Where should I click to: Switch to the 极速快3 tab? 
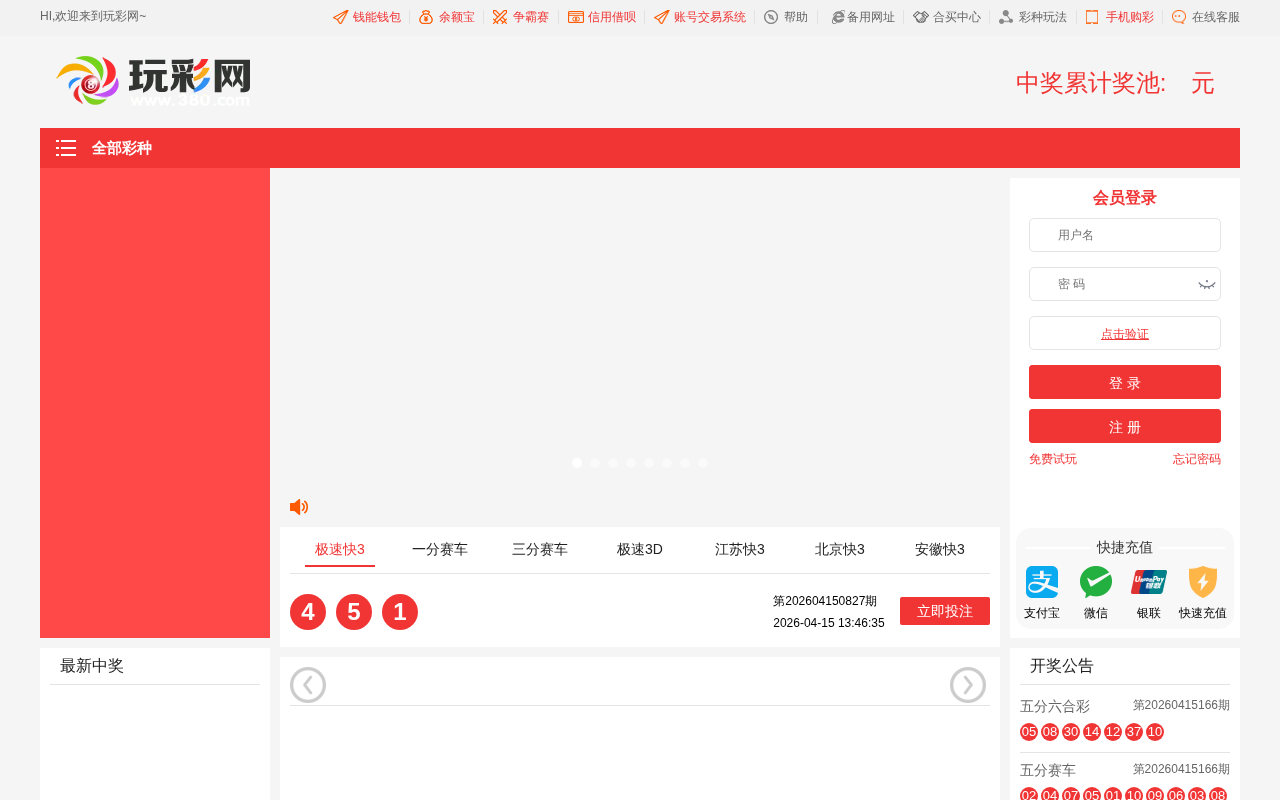[x=340, y=549]
